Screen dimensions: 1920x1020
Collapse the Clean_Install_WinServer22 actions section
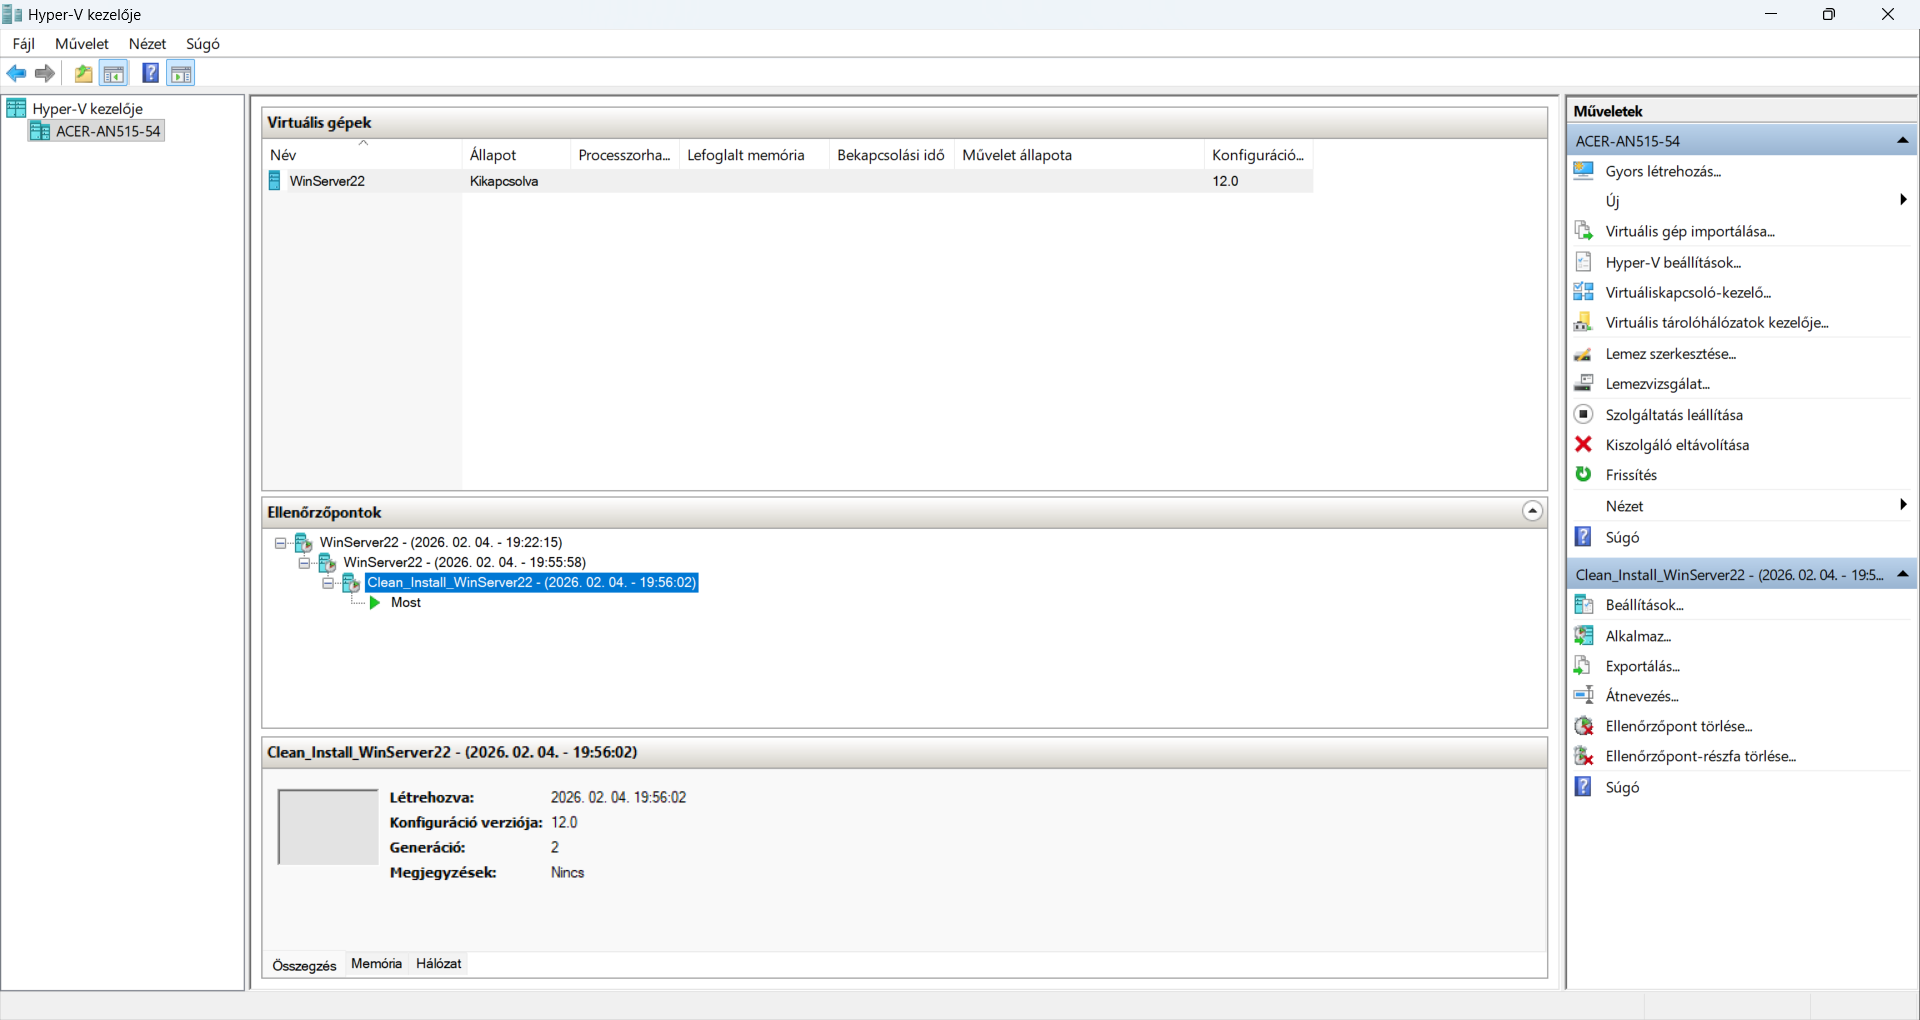(x=1903, y=575)
